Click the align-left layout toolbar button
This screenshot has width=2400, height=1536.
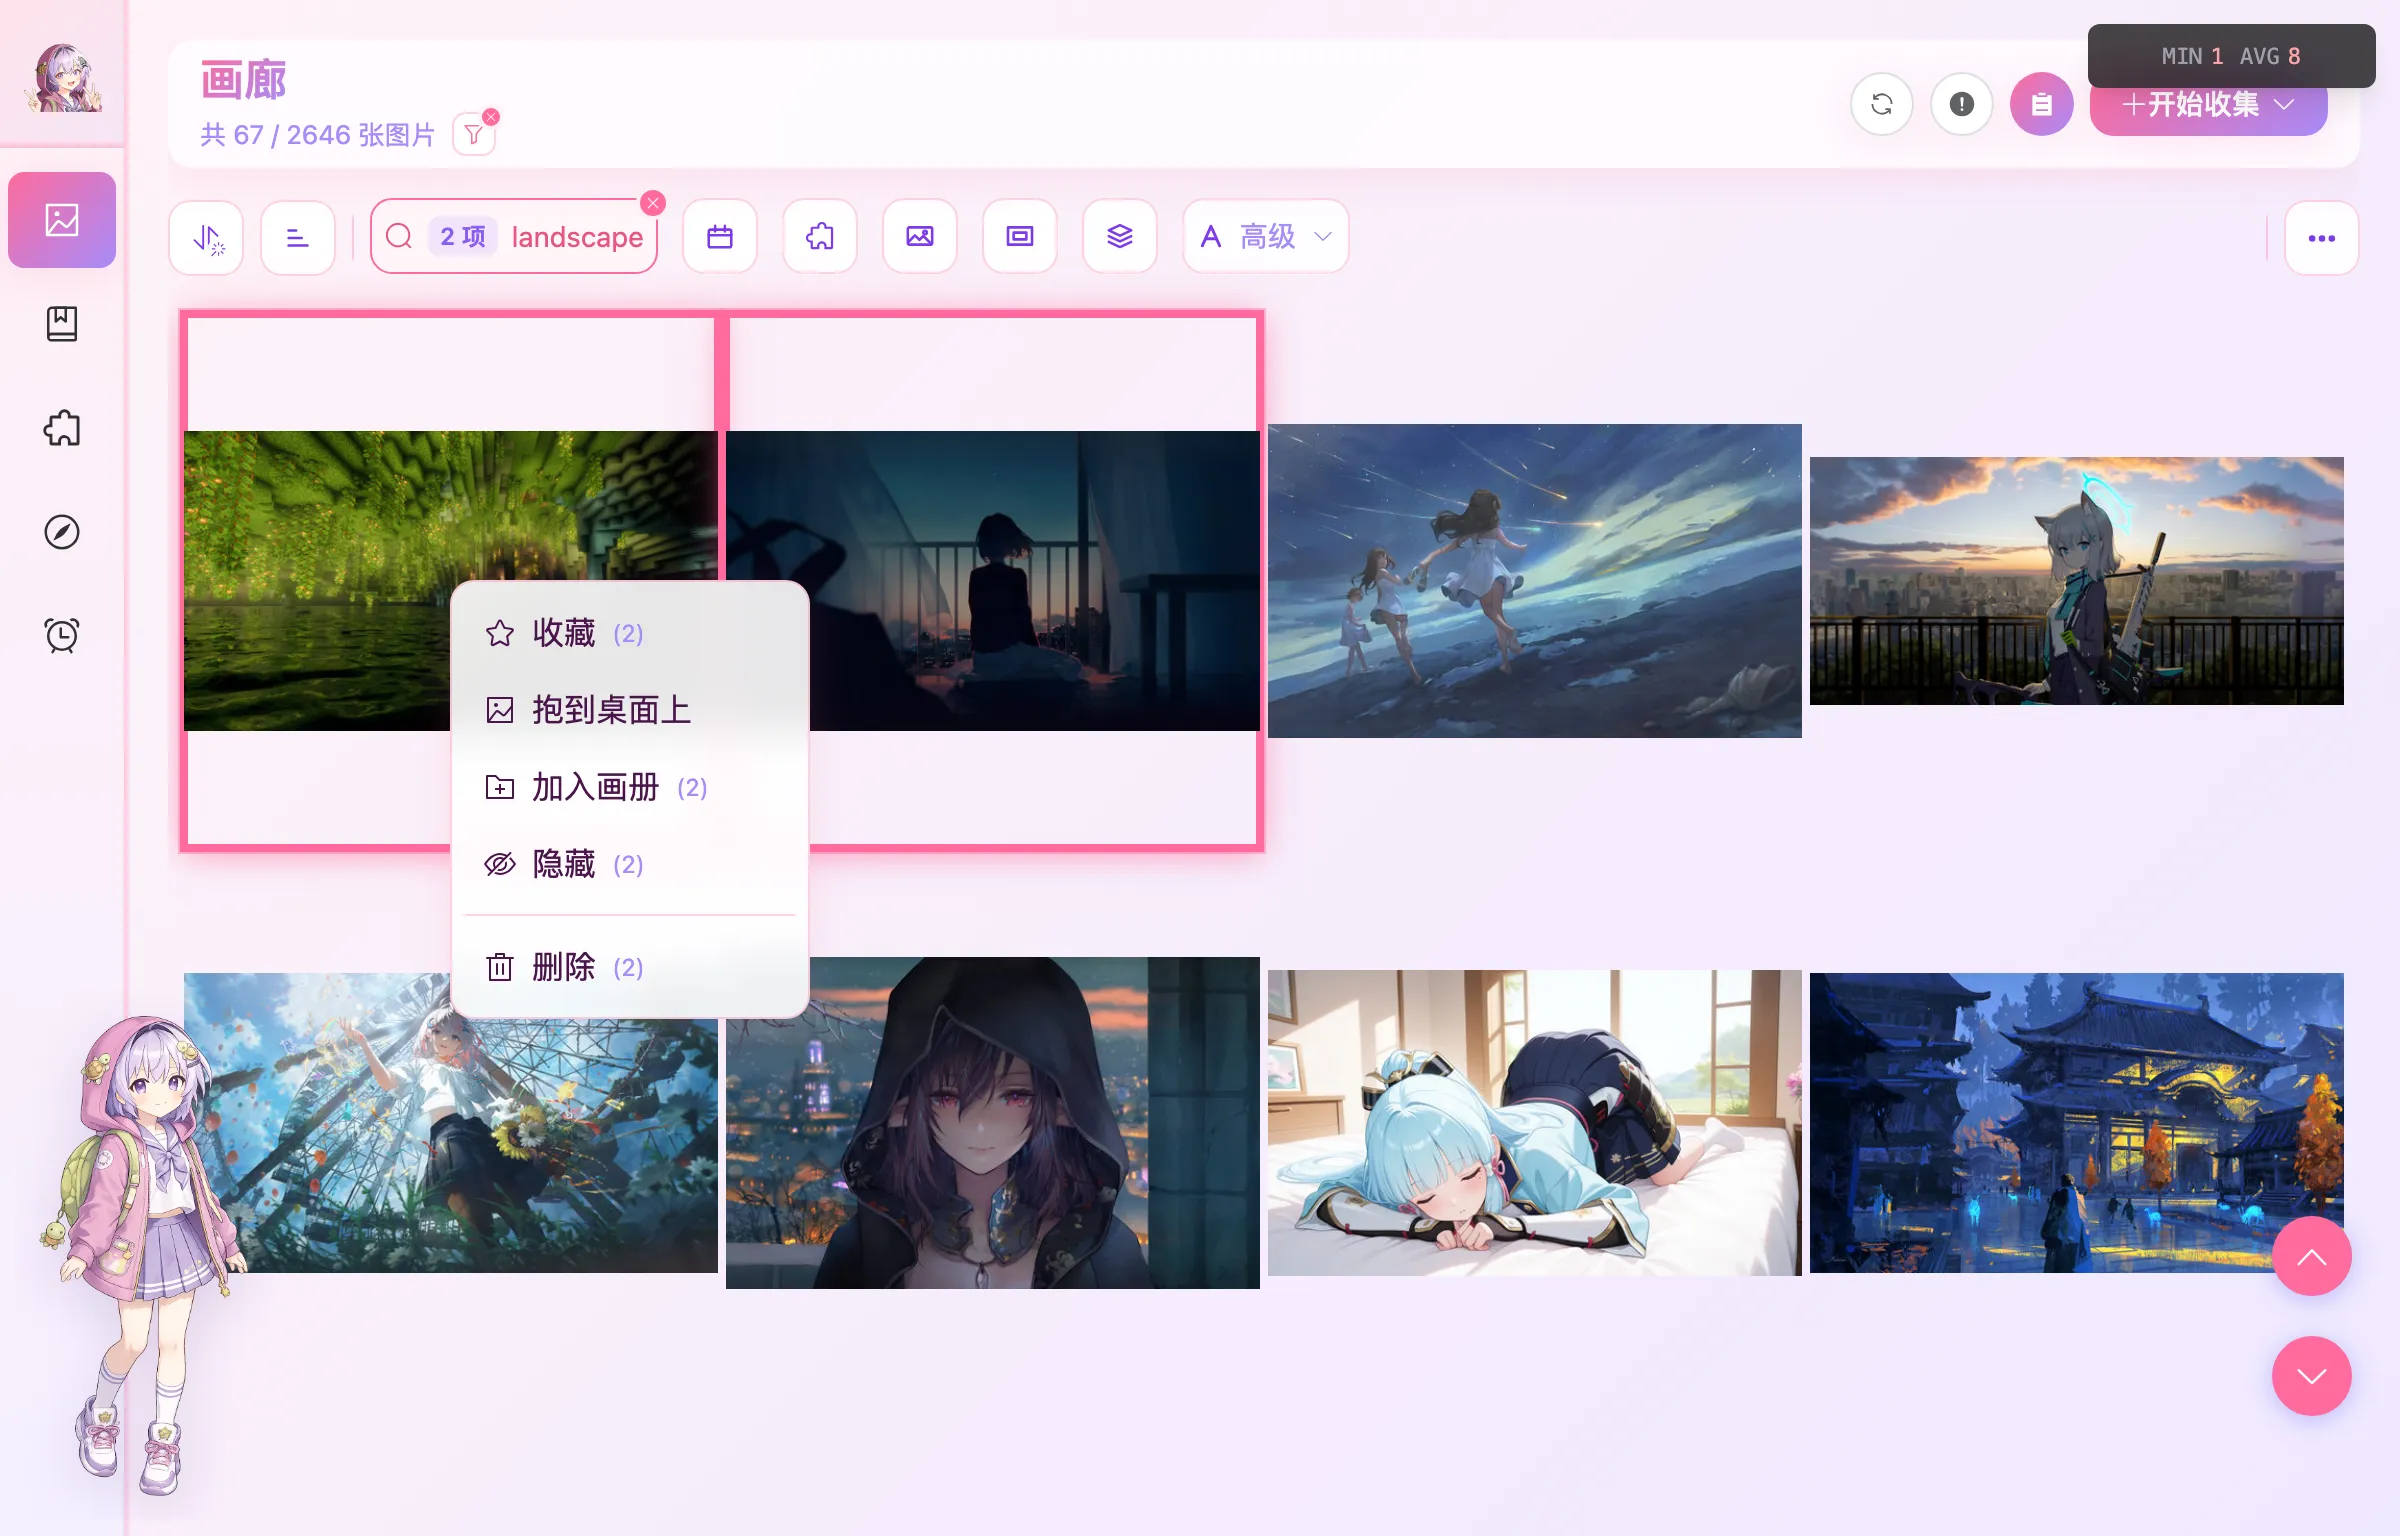[x=298, y=237]
